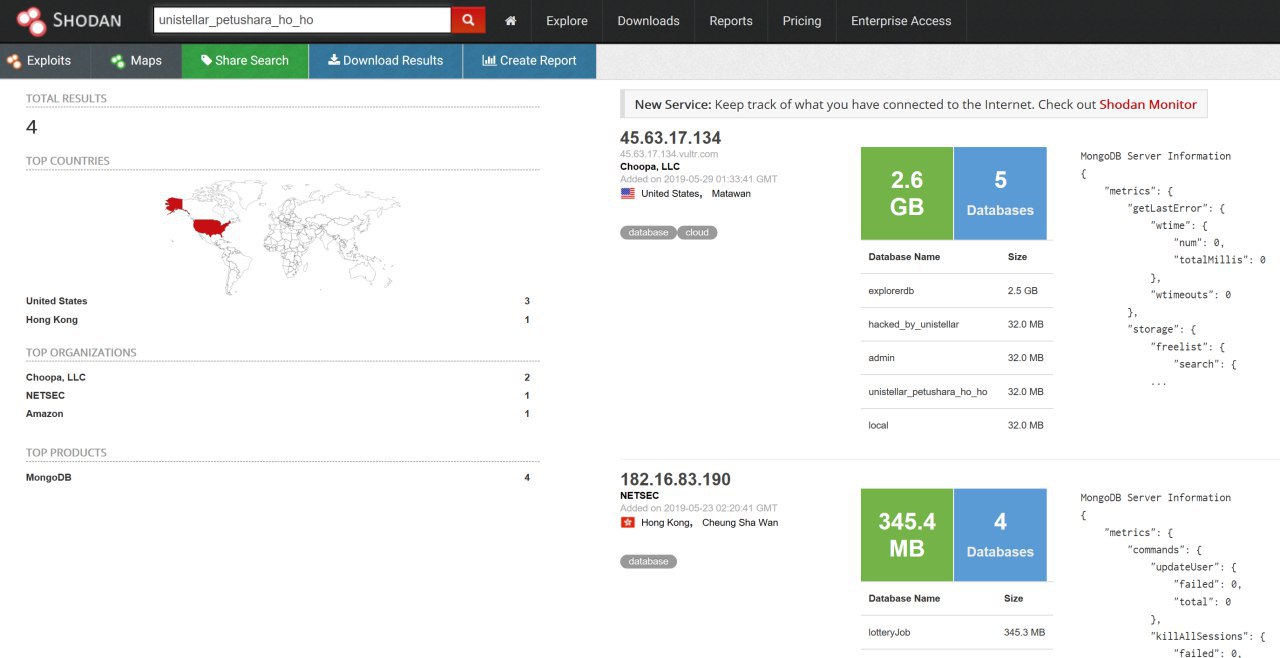Open the Shodan Monitor link
Viewport: 1280px width, 658px height.
[1148, 104]
